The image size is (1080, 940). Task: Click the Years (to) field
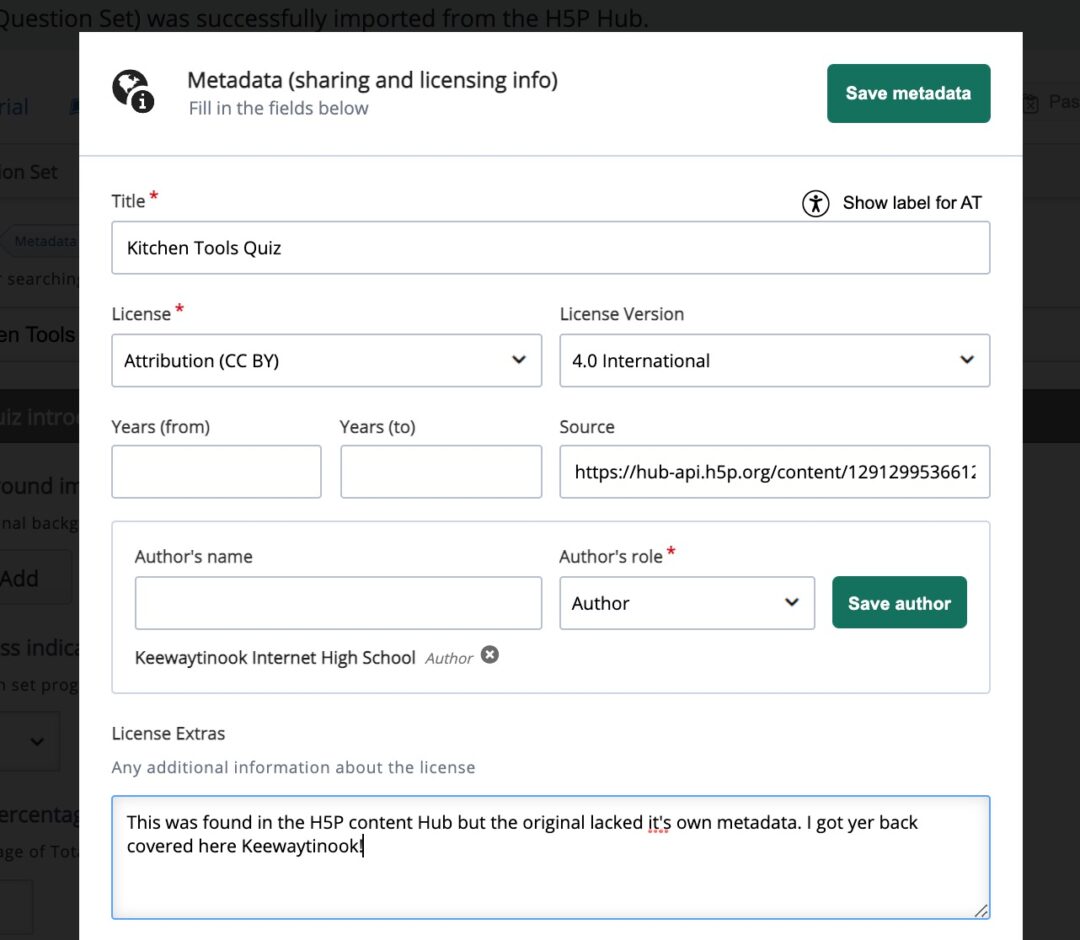pyautogui.click(x=441, y=471)
